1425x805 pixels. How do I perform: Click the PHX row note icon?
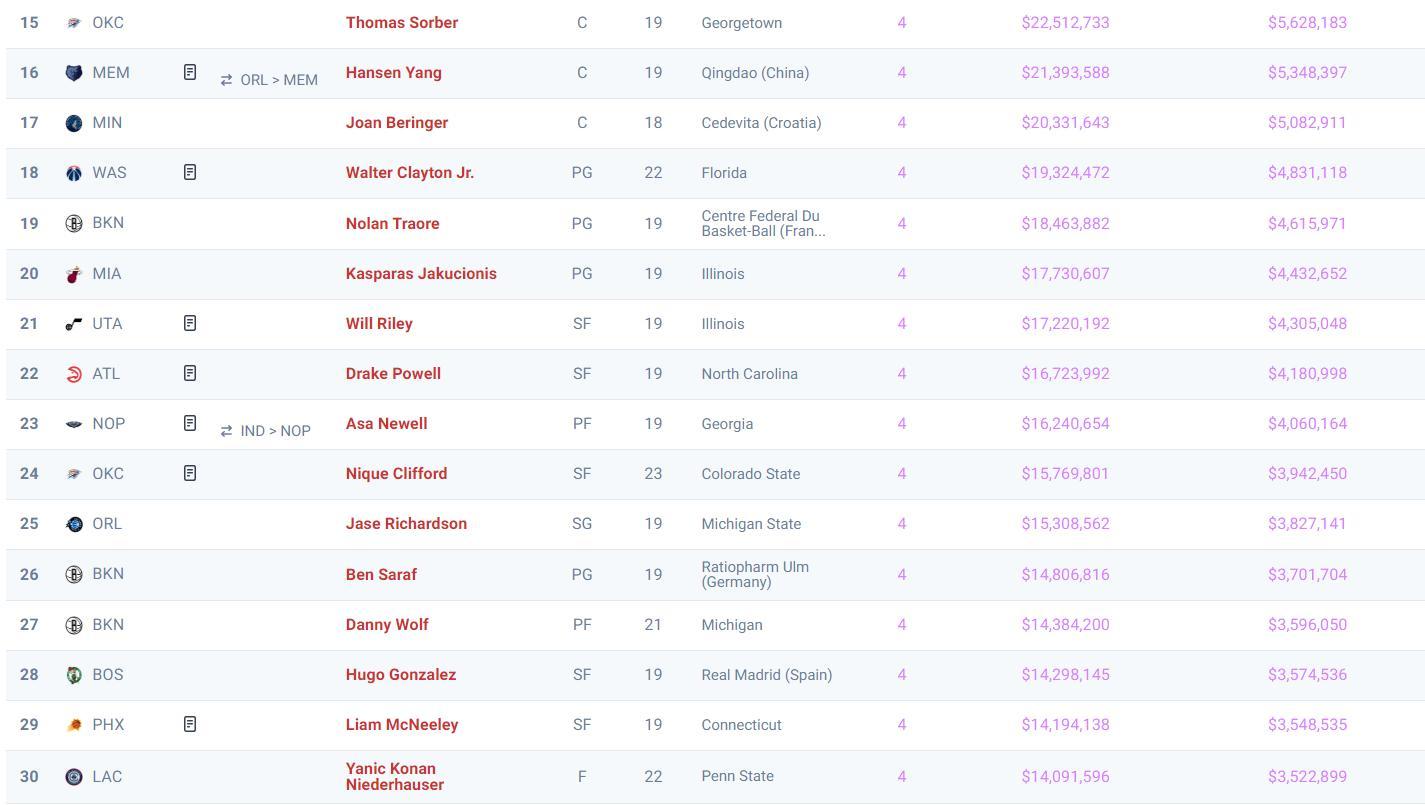click(x=190, y=724)
